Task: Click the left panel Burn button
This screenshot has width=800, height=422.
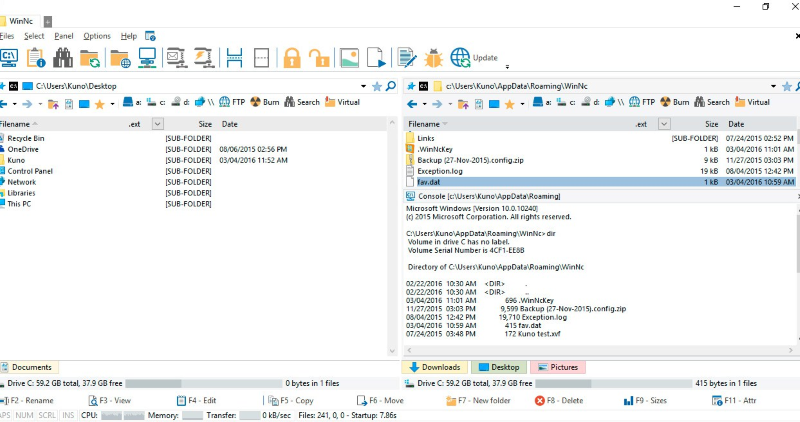Action: [x=265, y=102]
